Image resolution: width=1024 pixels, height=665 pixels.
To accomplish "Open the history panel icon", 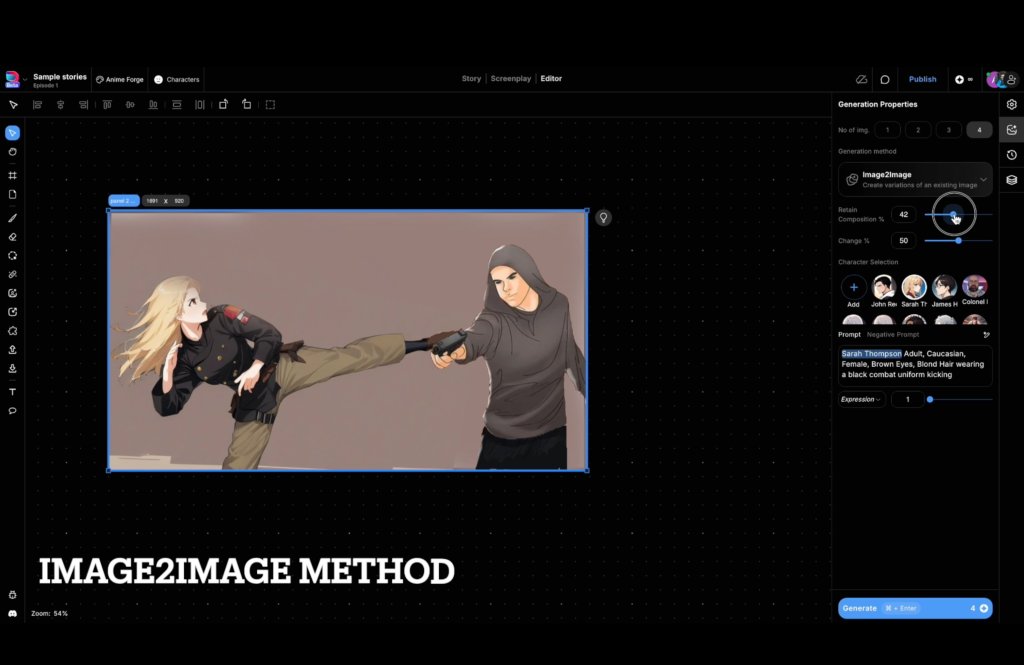I will click(x=1012, y=155).
